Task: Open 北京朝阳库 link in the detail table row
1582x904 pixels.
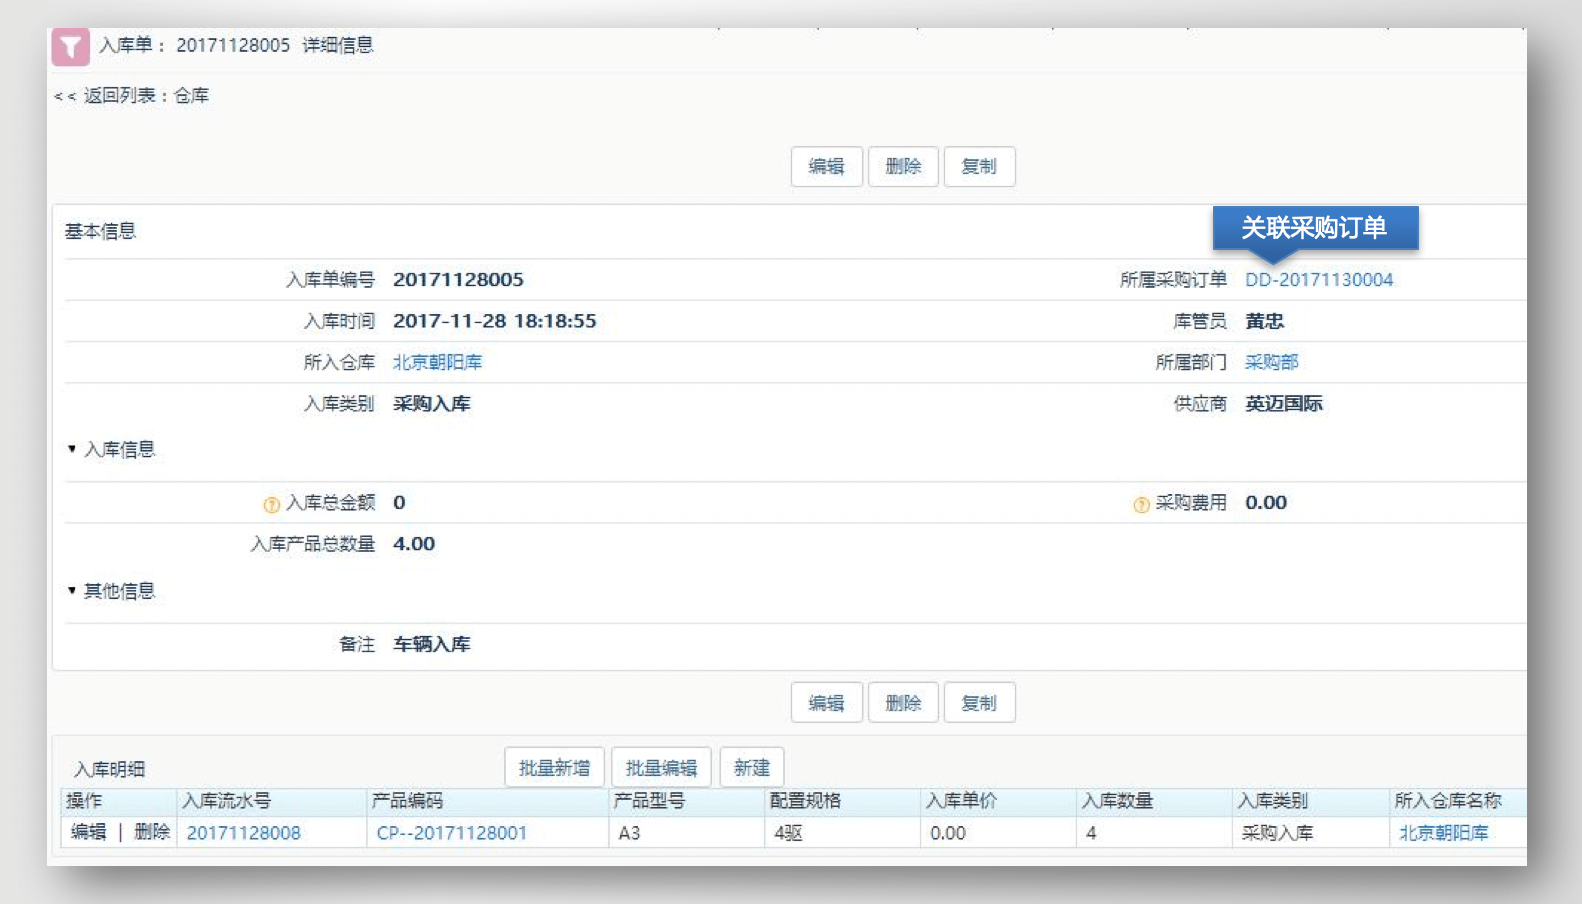Action: point(1443,833)
